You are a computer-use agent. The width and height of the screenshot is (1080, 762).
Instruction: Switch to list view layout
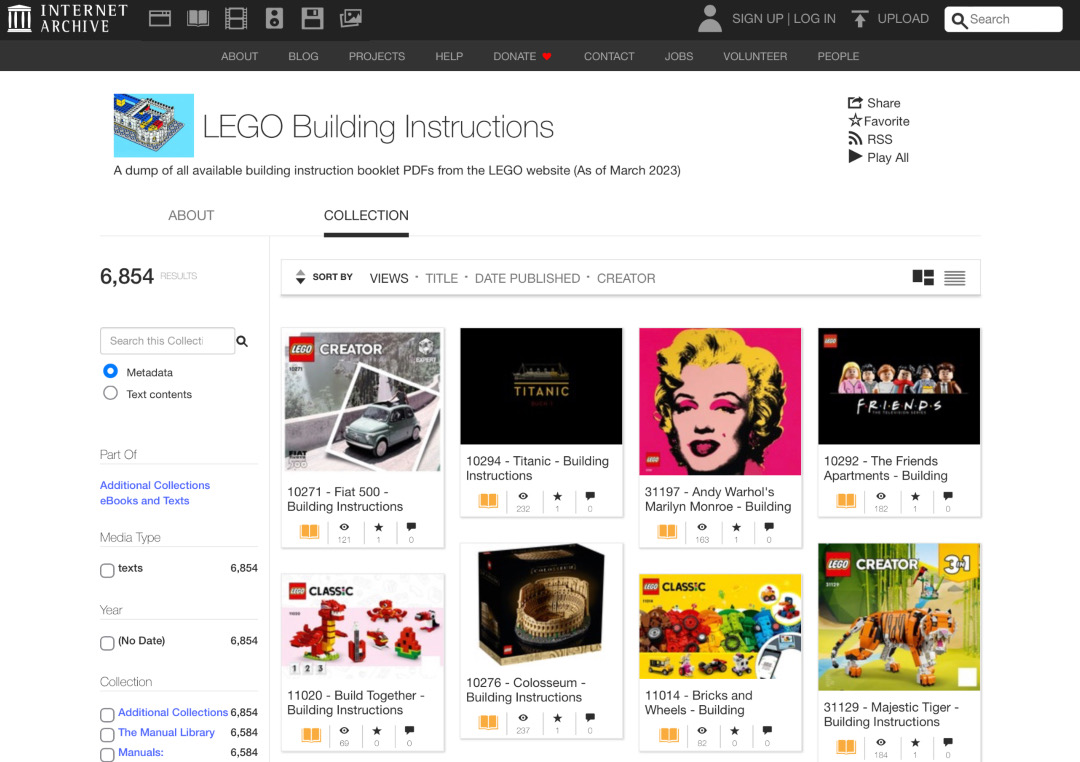tap(954, 278)
